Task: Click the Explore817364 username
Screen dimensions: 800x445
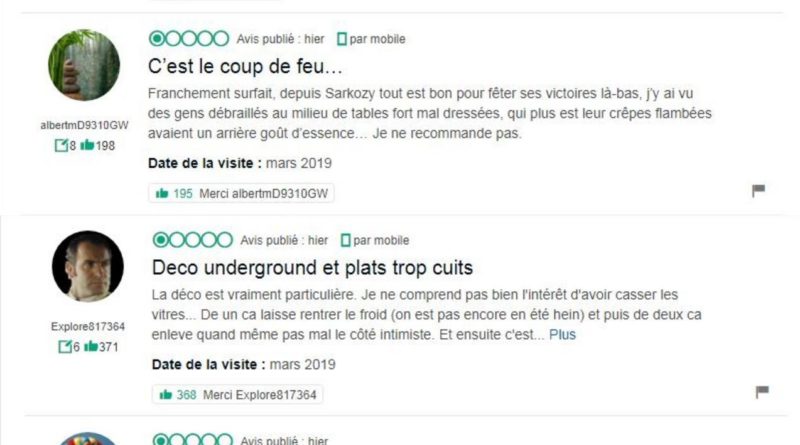Action: (x=88, y=327)
